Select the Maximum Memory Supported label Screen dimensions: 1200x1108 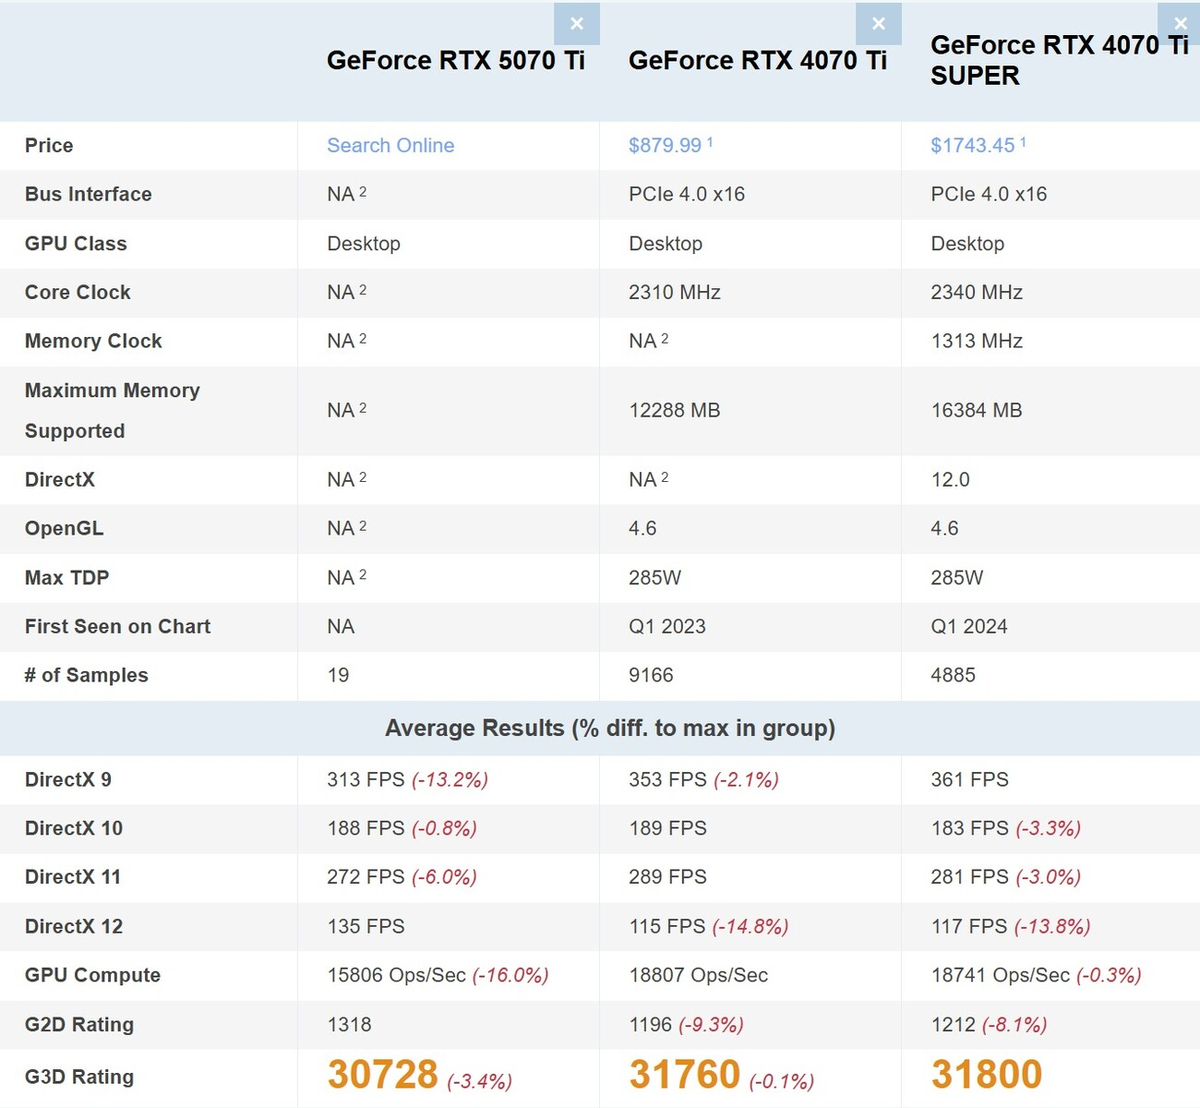tap(112, 410)
